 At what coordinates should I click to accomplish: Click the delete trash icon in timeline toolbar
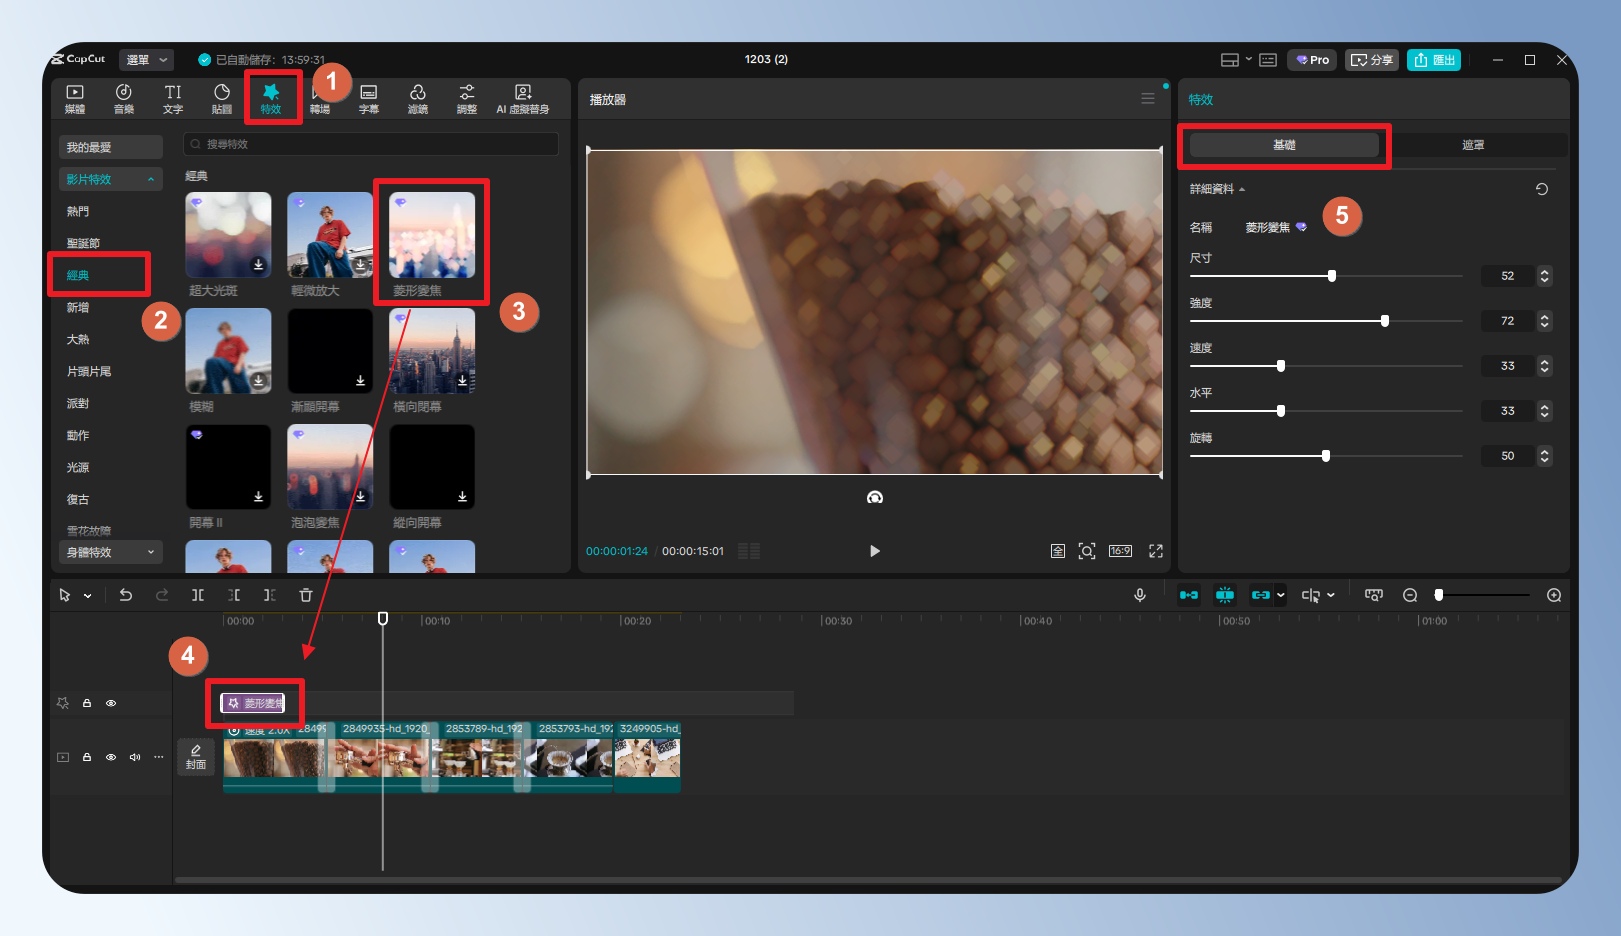pos(306,595)
